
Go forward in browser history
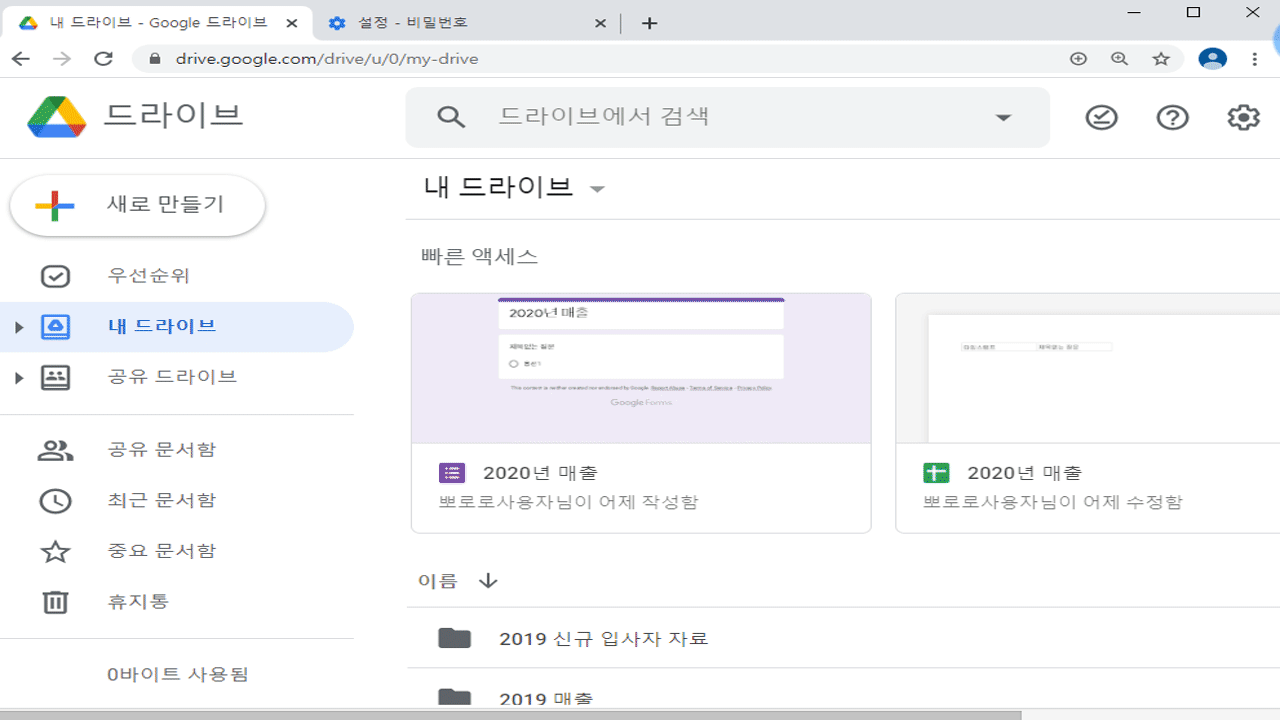coord(62,59)
